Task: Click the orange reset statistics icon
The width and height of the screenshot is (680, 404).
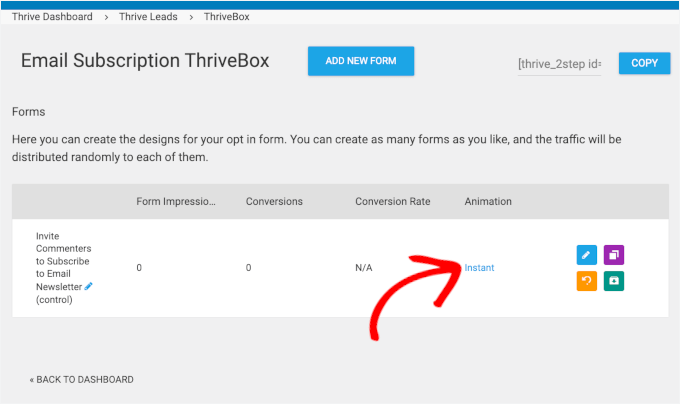Action: [x=587, y=281]
